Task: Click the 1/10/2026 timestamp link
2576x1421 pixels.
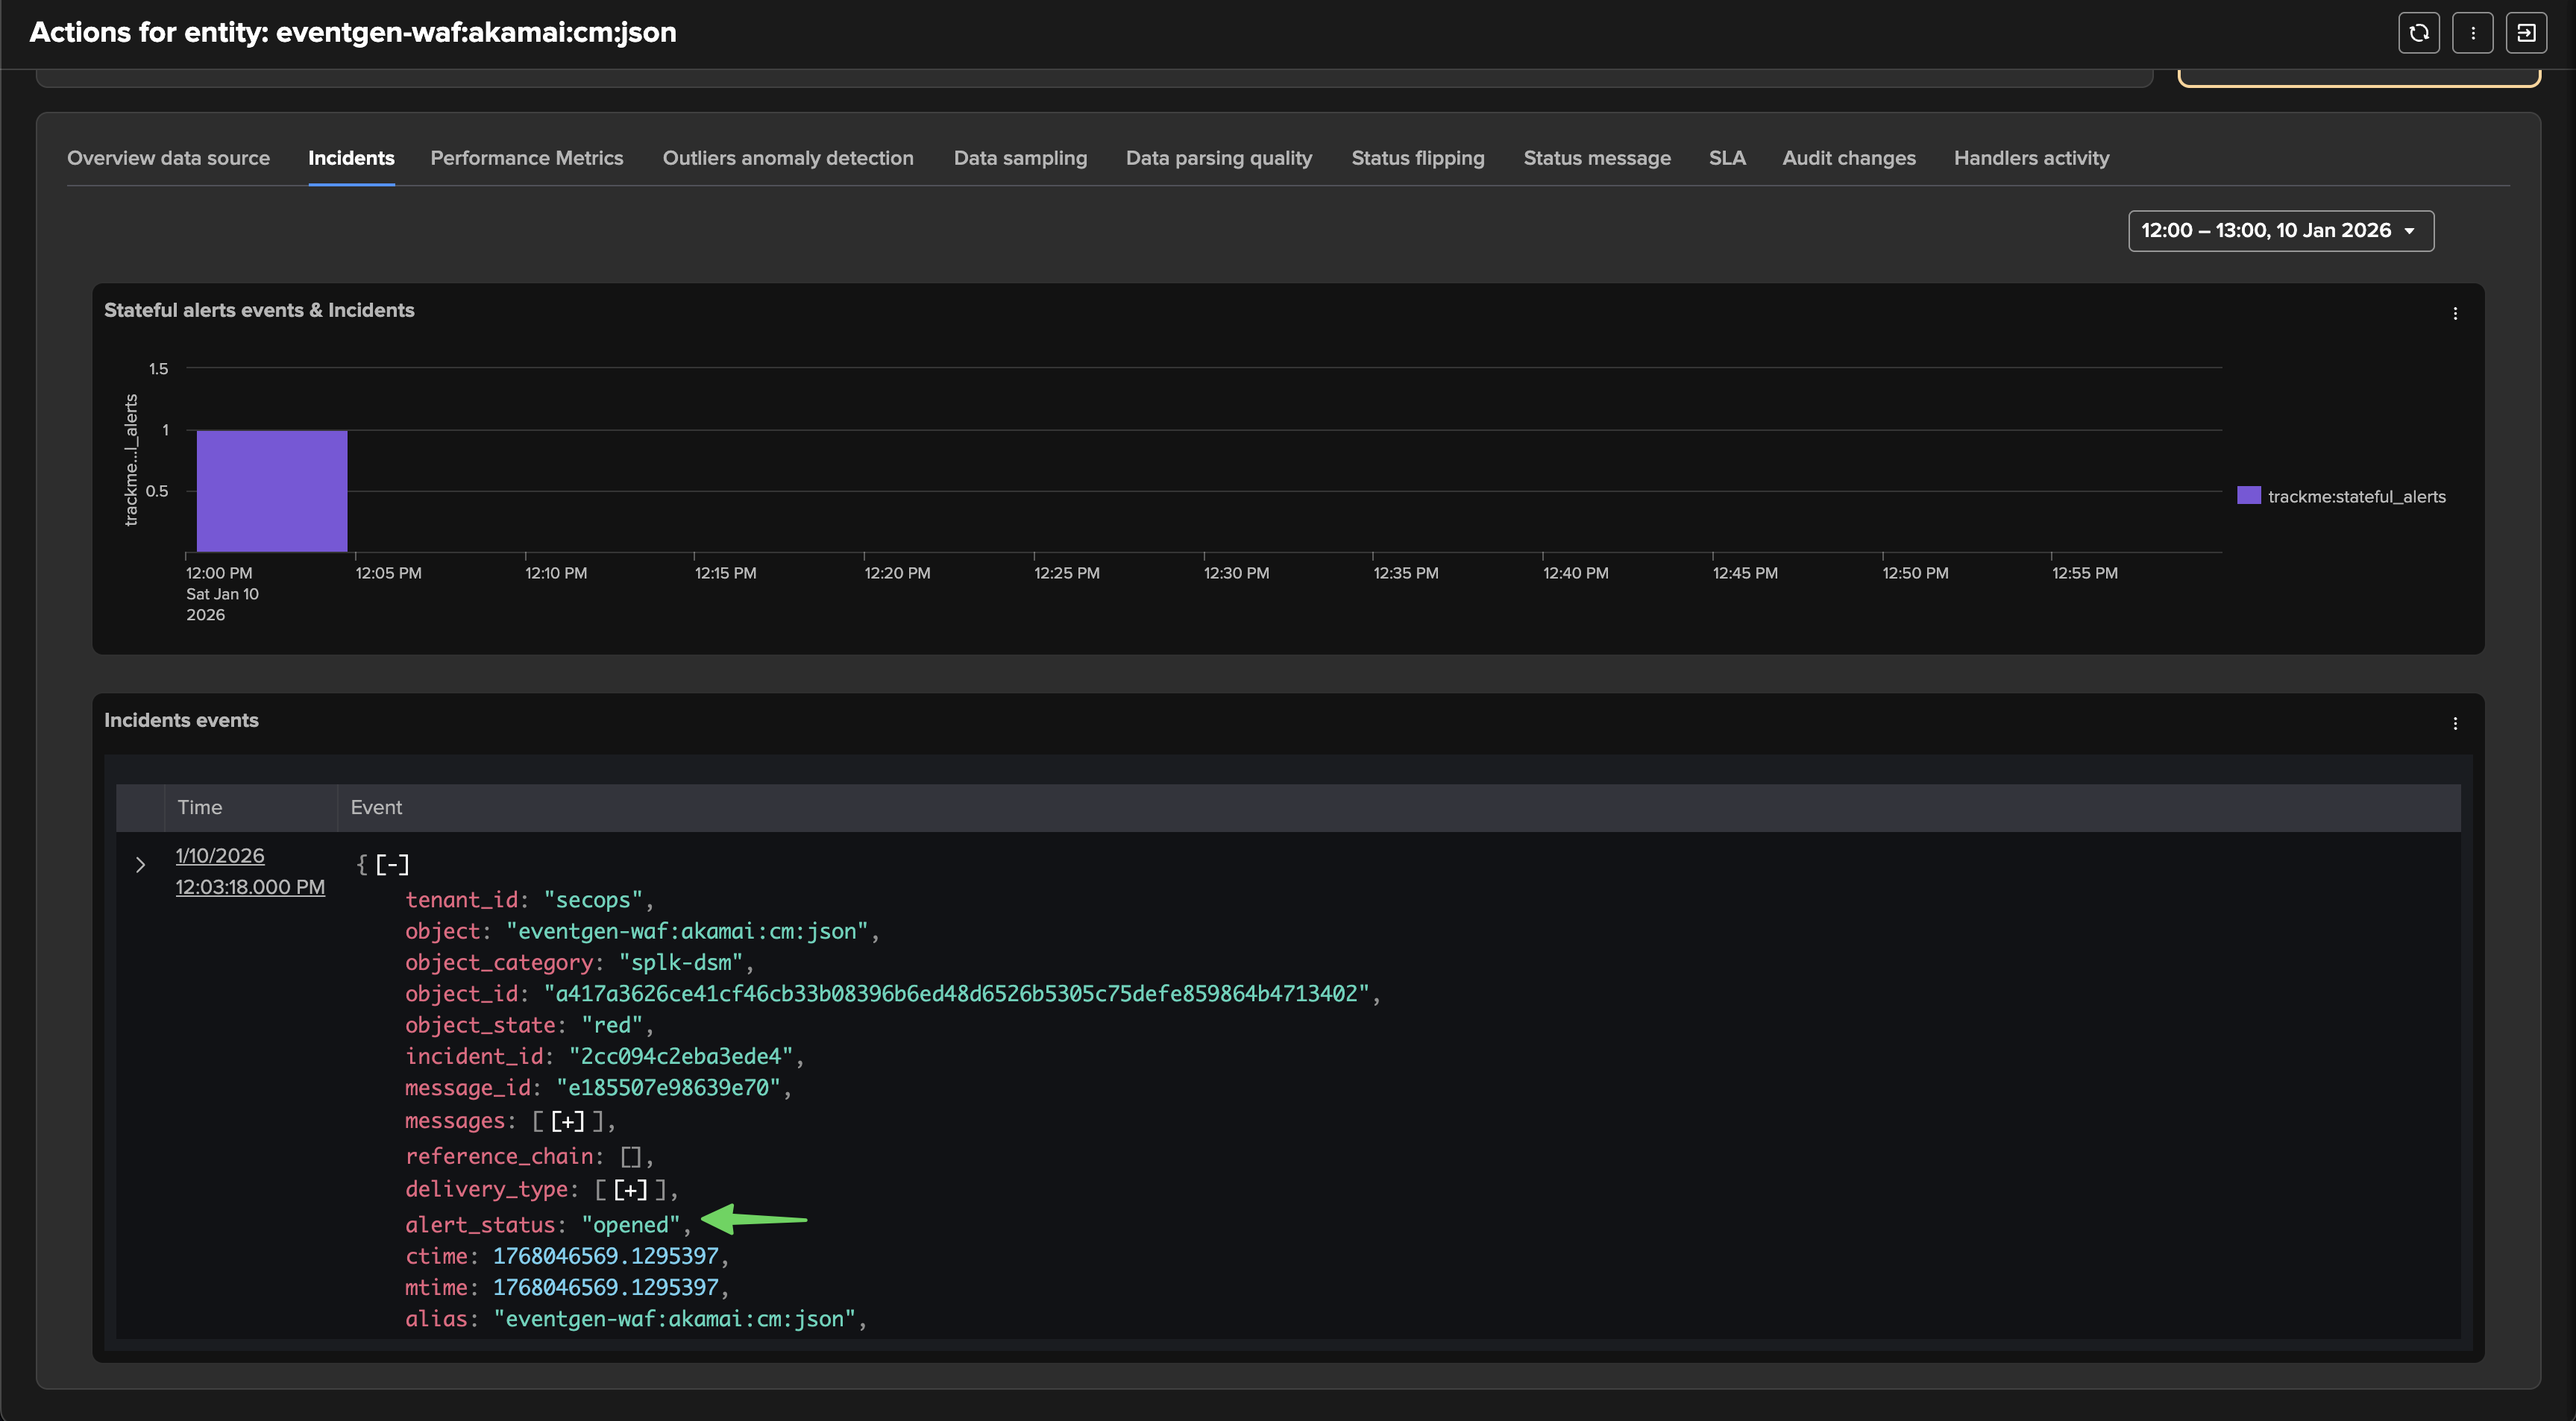Action: pos(219,856)
